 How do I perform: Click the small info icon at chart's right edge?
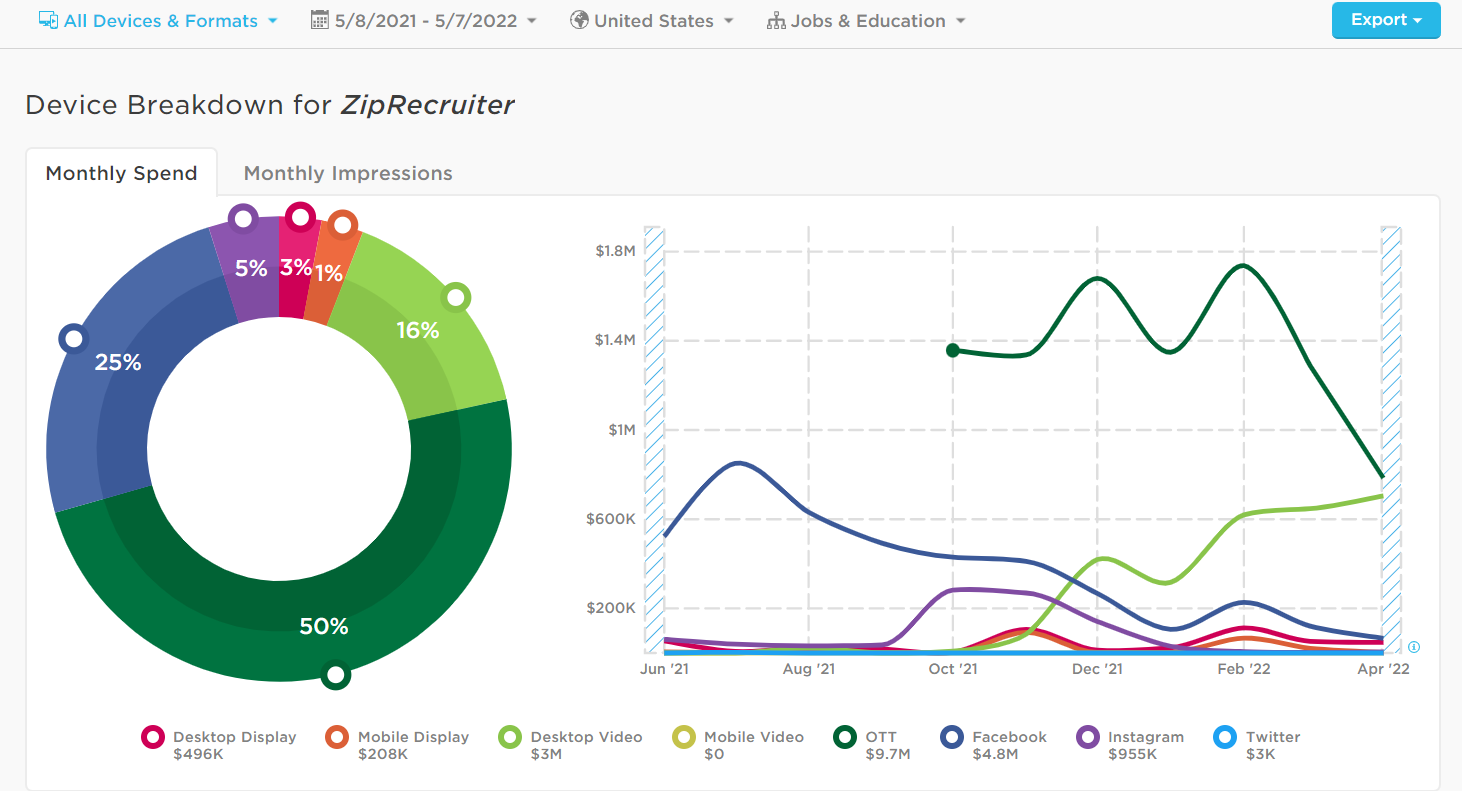coord(1414,647)
